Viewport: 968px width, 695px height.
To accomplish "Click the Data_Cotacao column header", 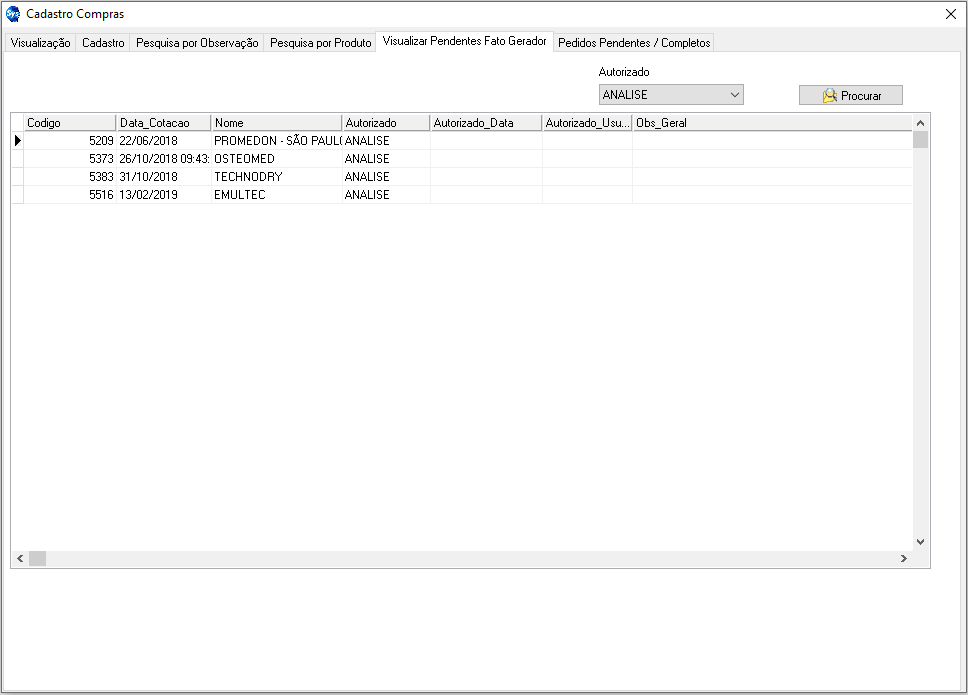I will [163, 123].
